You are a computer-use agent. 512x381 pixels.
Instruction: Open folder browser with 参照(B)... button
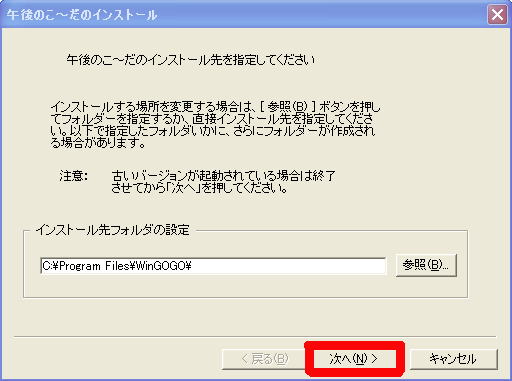(426, 265)
